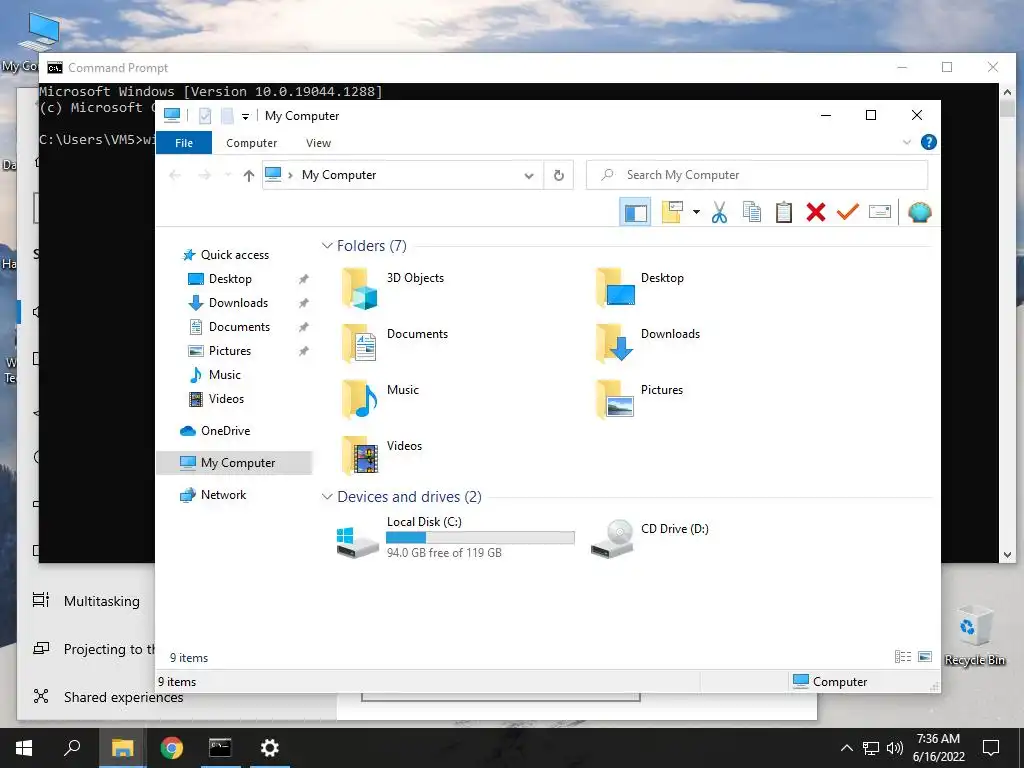The image size is (1024, 768).
Task: Click the New folder quick access icon in title bar
Action: click(227, 116)
